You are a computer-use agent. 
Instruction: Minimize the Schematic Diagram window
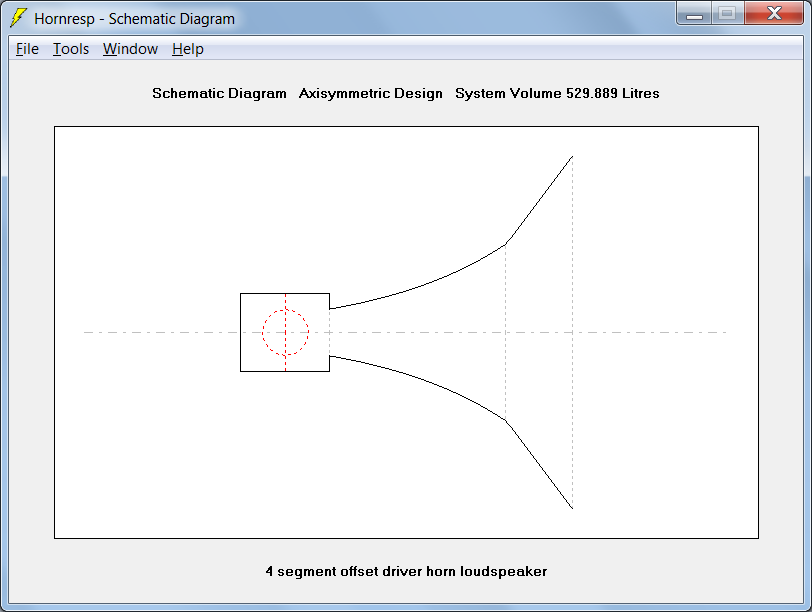(x=694, y=13)
